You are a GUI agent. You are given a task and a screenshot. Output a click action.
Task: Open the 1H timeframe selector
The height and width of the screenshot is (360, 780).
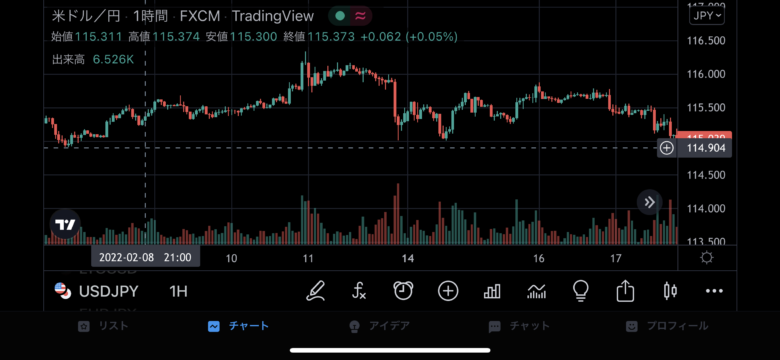[178, 291]
